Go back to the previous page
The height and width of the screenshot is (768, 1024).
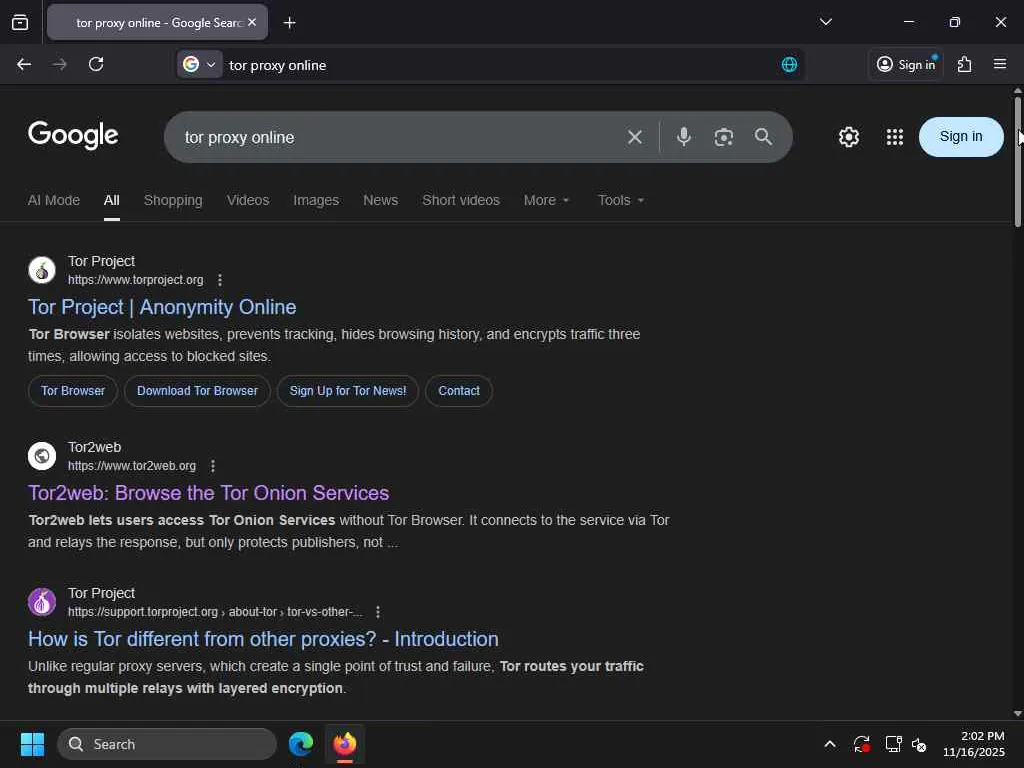[x=24, y=64]
